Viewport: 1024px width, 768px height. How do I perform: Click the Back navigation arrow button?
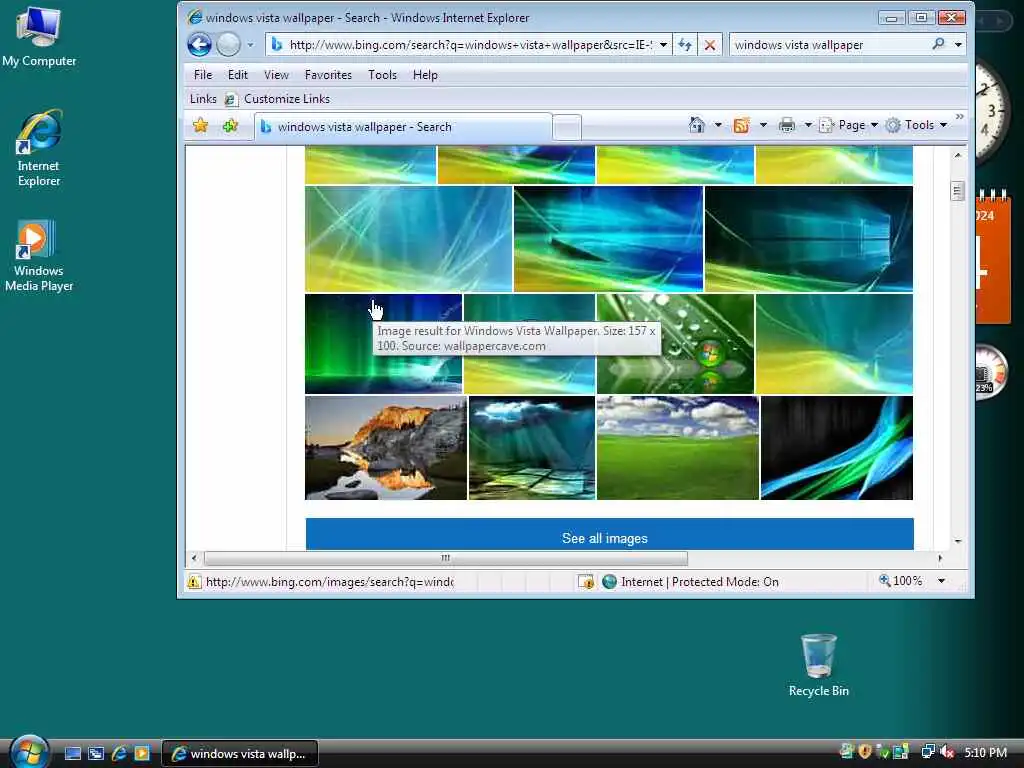pos(199,44)
